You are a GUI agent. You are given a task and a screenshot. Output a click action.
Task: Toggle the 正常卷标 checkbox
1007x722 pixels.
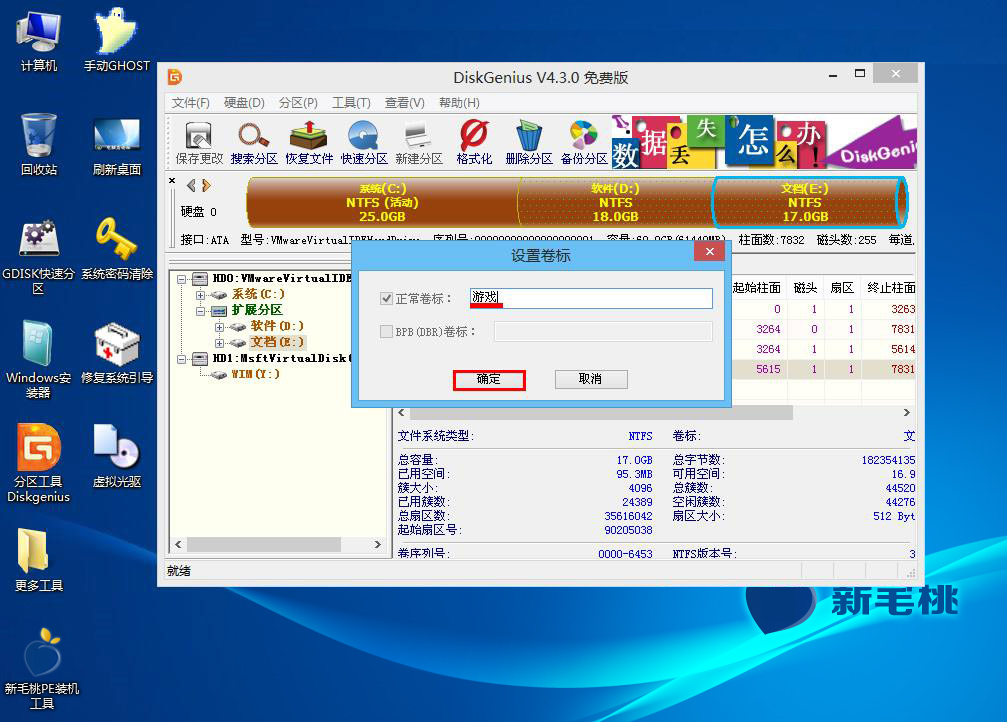tap(386, 298)
